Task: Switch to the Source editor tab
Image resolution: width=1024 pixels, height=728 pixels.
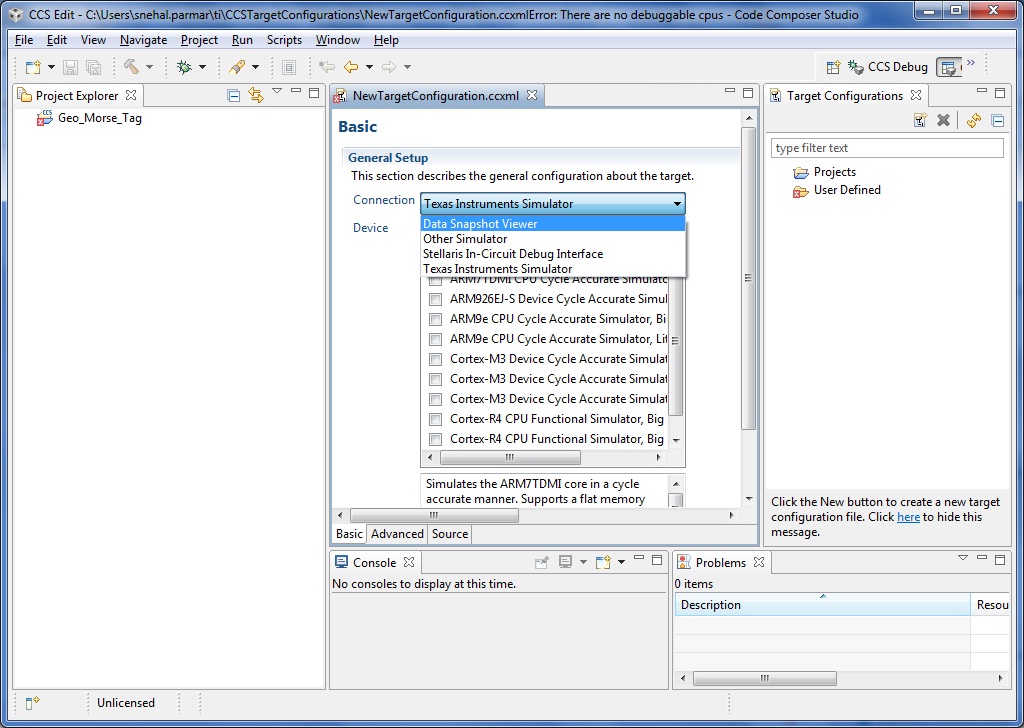Action: (450, 534)
